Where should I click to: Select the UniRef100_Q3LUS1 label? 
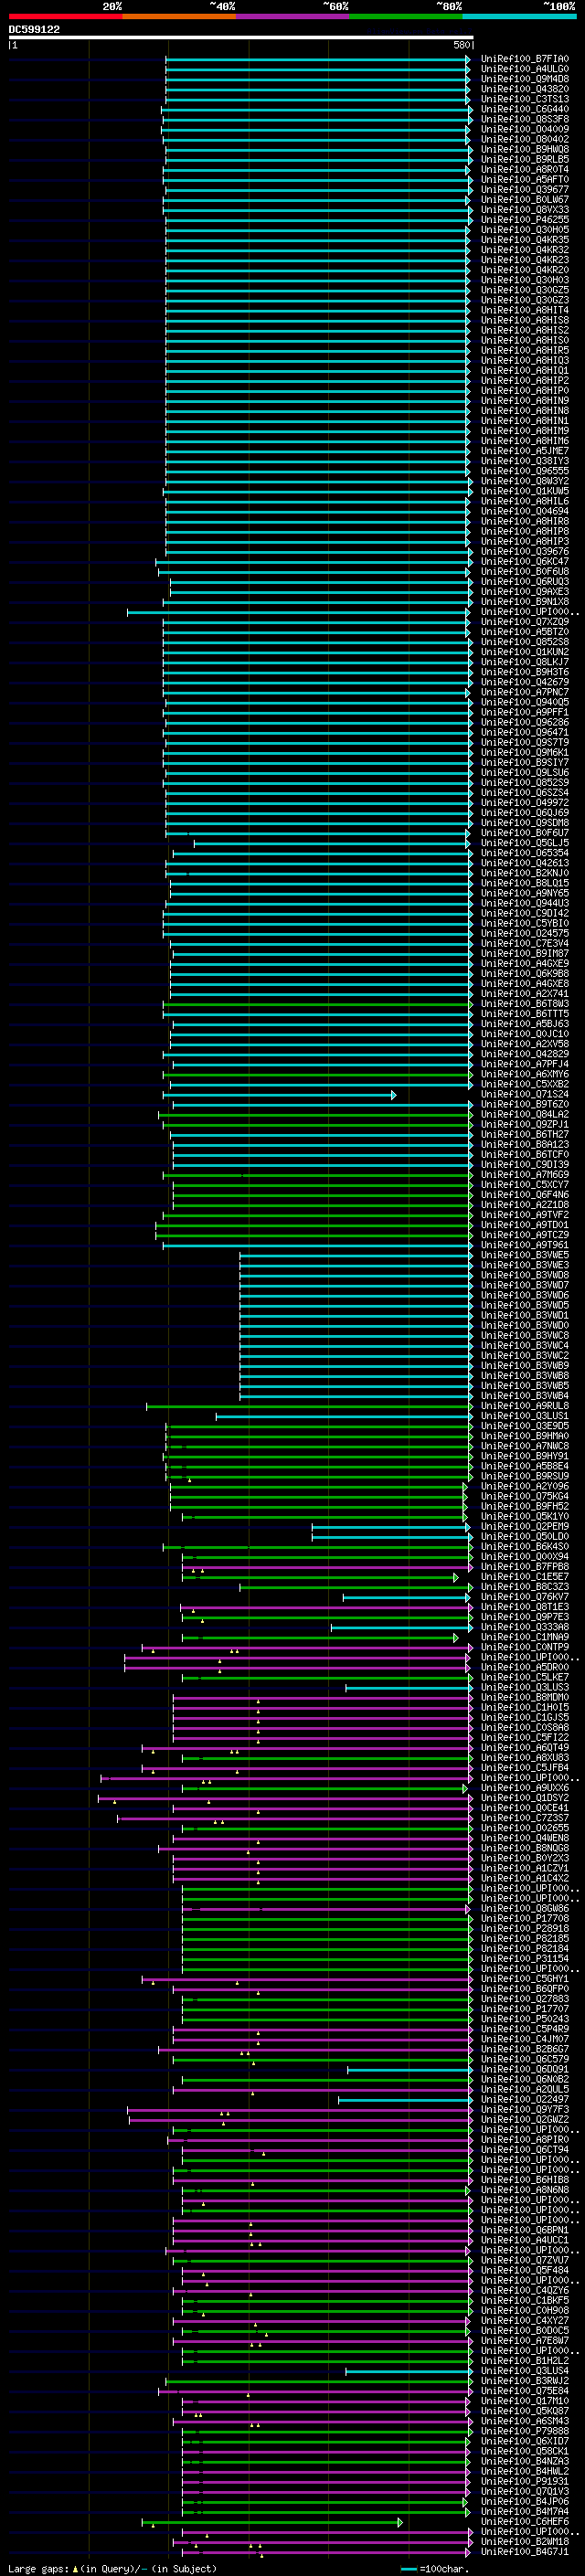(x=524, y=1415)
